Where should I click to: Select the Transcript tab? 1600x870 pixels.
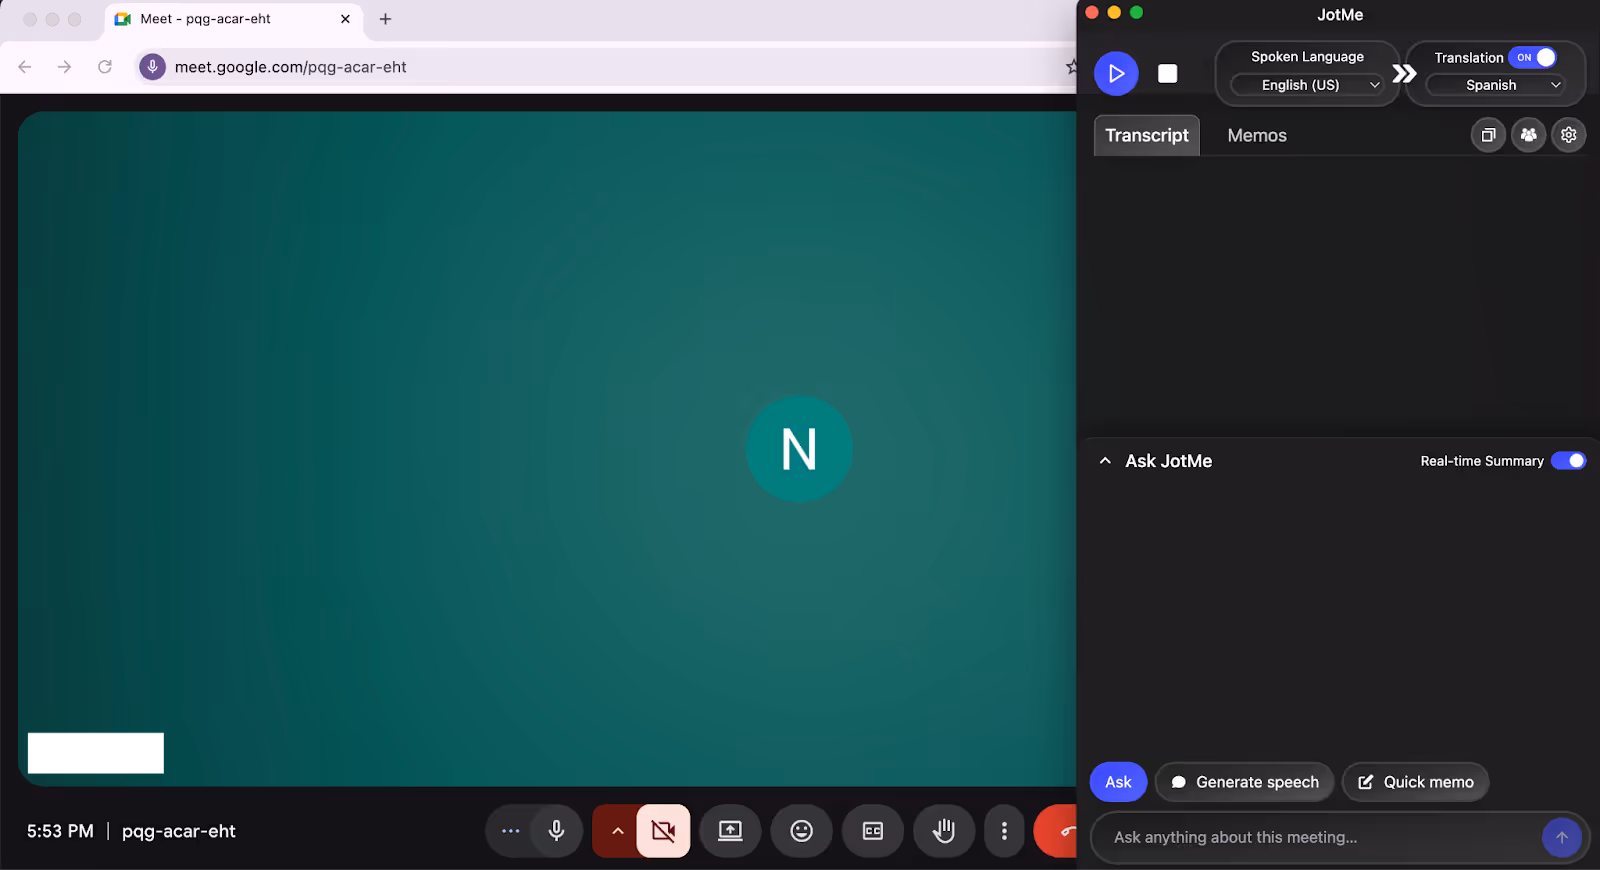tap(1147, 136)
